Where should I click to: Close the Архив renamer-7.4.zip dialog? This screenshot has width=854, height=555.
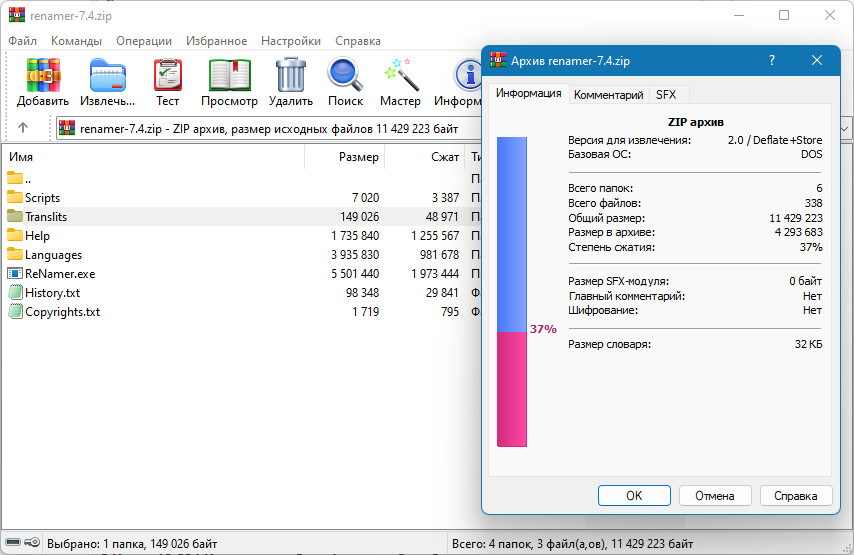(x=816, y=60)
